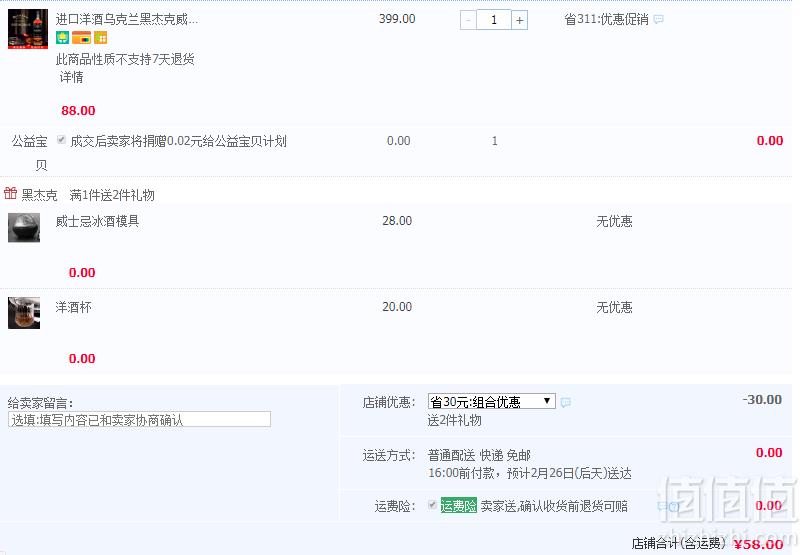Click the speech-bubble icon beside 省311:优惠促销

658,20
